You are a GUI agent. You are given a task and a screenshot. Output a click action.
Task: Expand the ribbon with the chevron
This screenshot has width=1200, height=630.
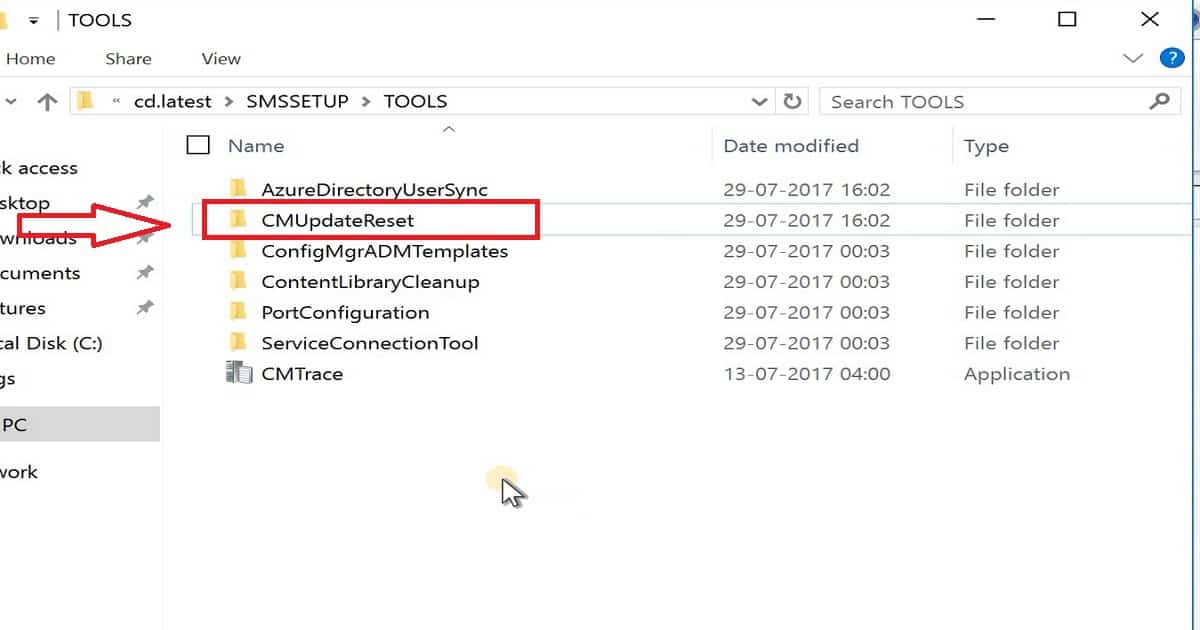click(x=1133, y=58)
